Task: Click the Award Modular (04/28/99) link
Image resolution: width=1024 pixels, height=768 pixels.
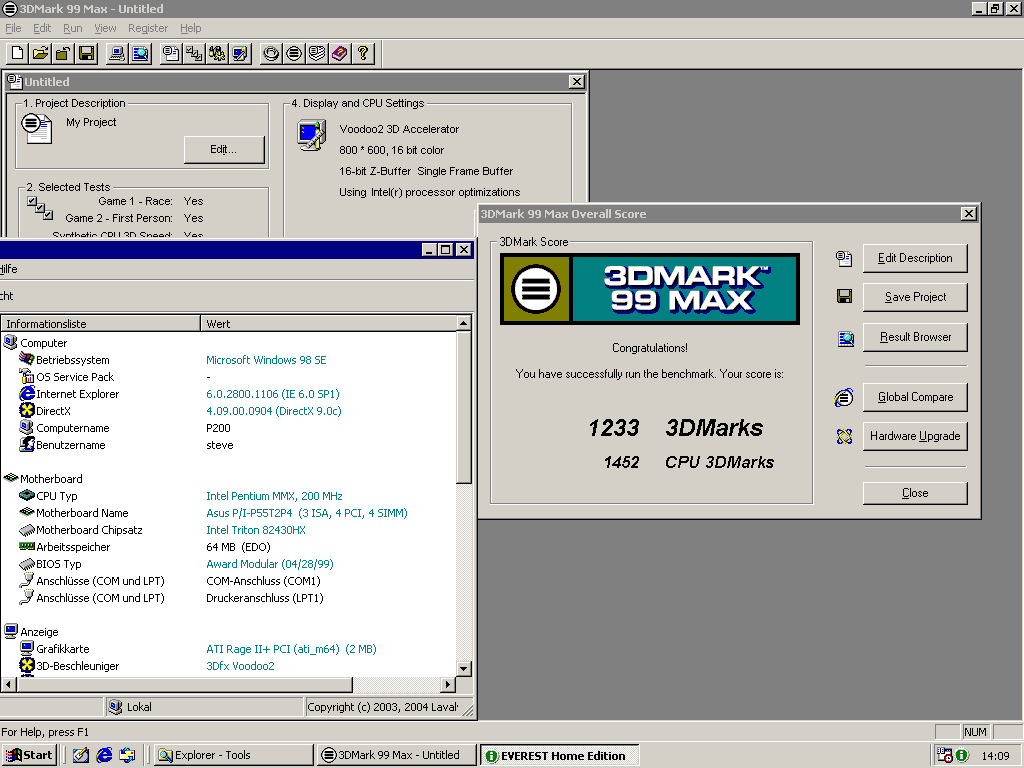Action: click(270, 564)
